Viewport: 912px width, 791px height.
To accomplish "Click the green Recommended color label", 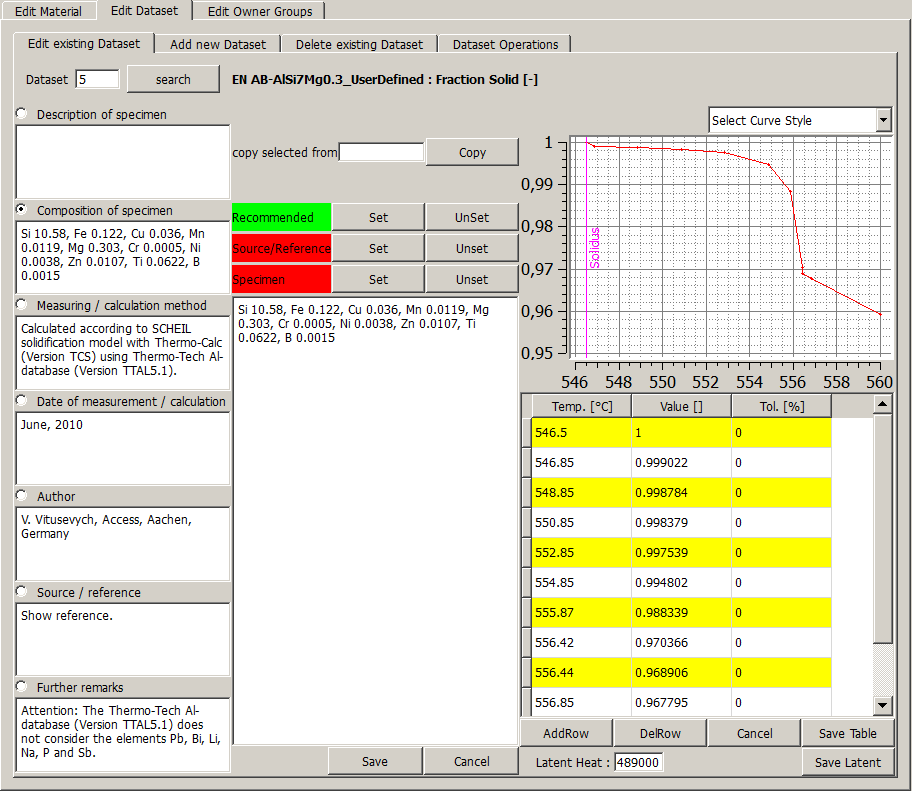I will tap(281, 217).
